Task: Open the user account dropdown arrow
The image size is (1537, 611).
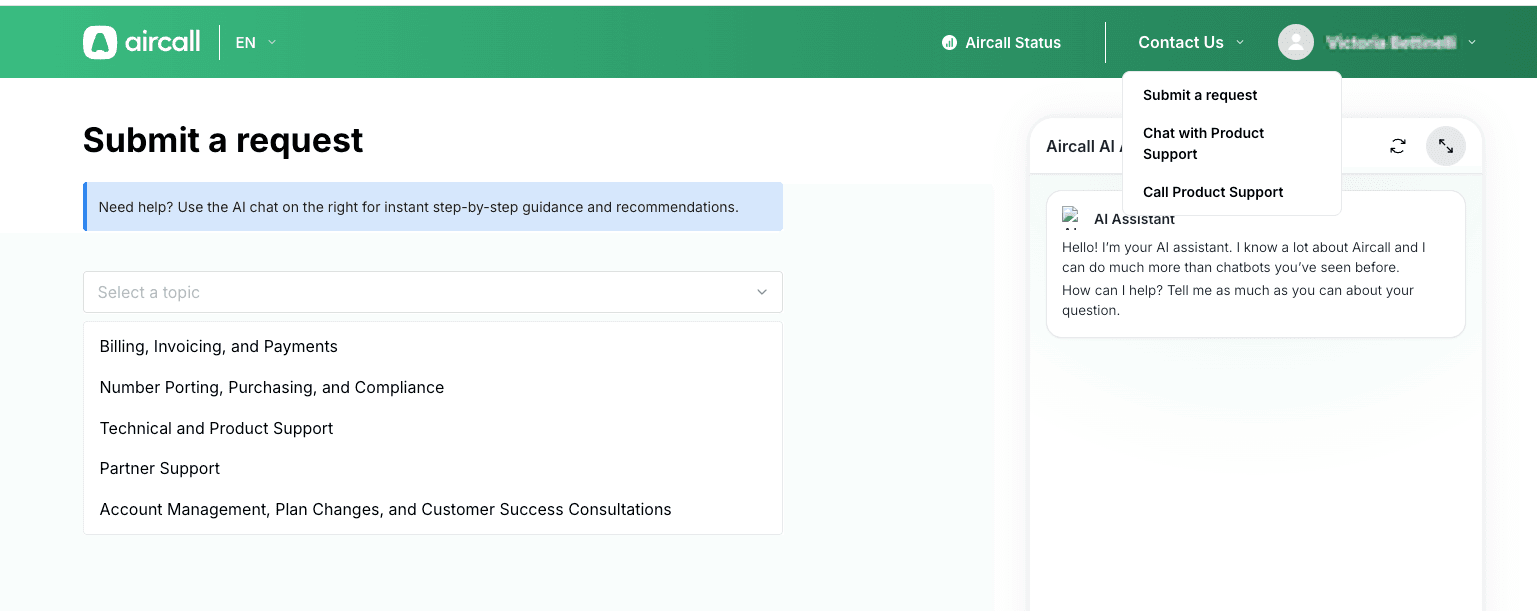Action: [x=1472, y=42]
